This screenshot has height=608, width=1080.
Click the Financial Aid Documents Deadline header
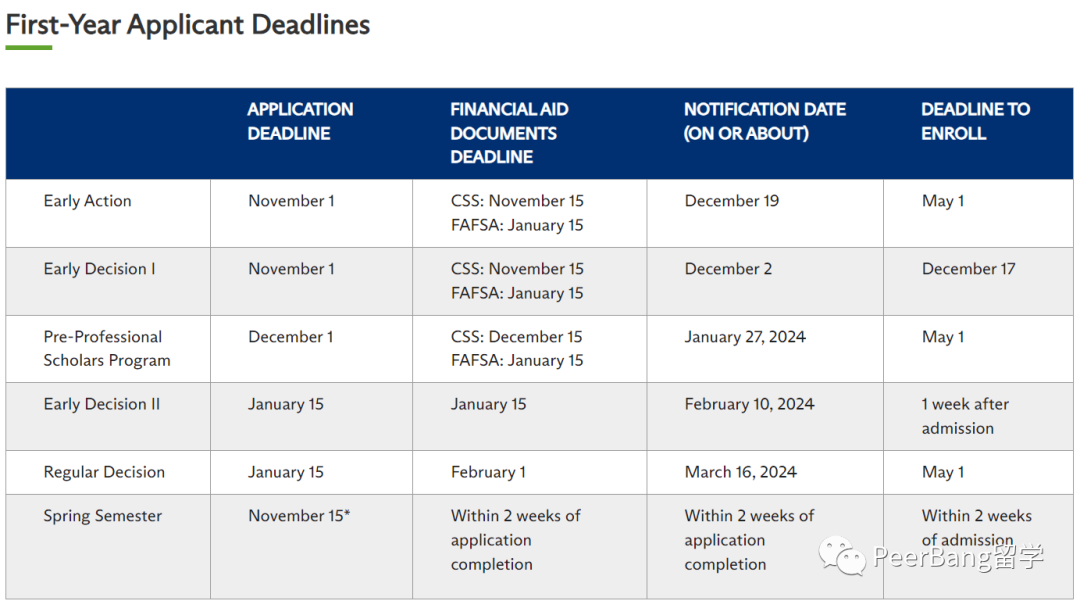coord(509,133)
